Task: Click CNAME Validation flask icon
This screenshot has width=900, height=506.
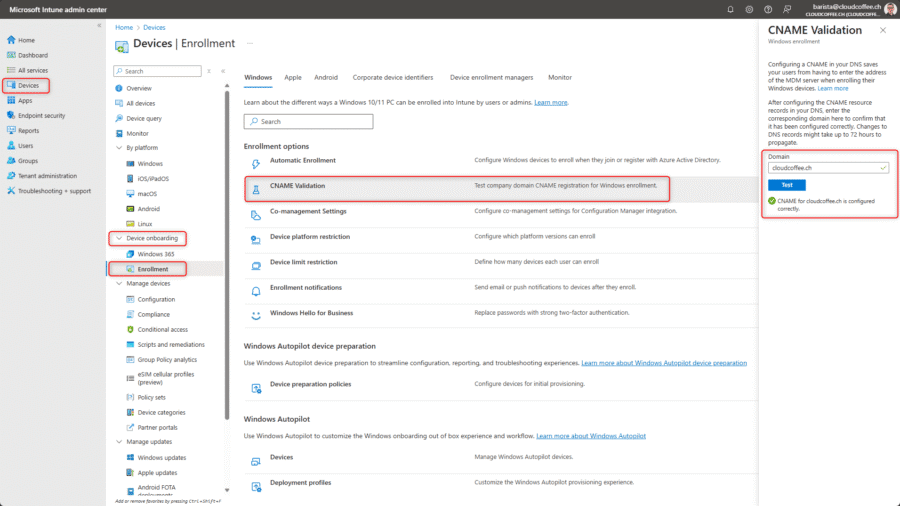Action: tap(256, 189)
